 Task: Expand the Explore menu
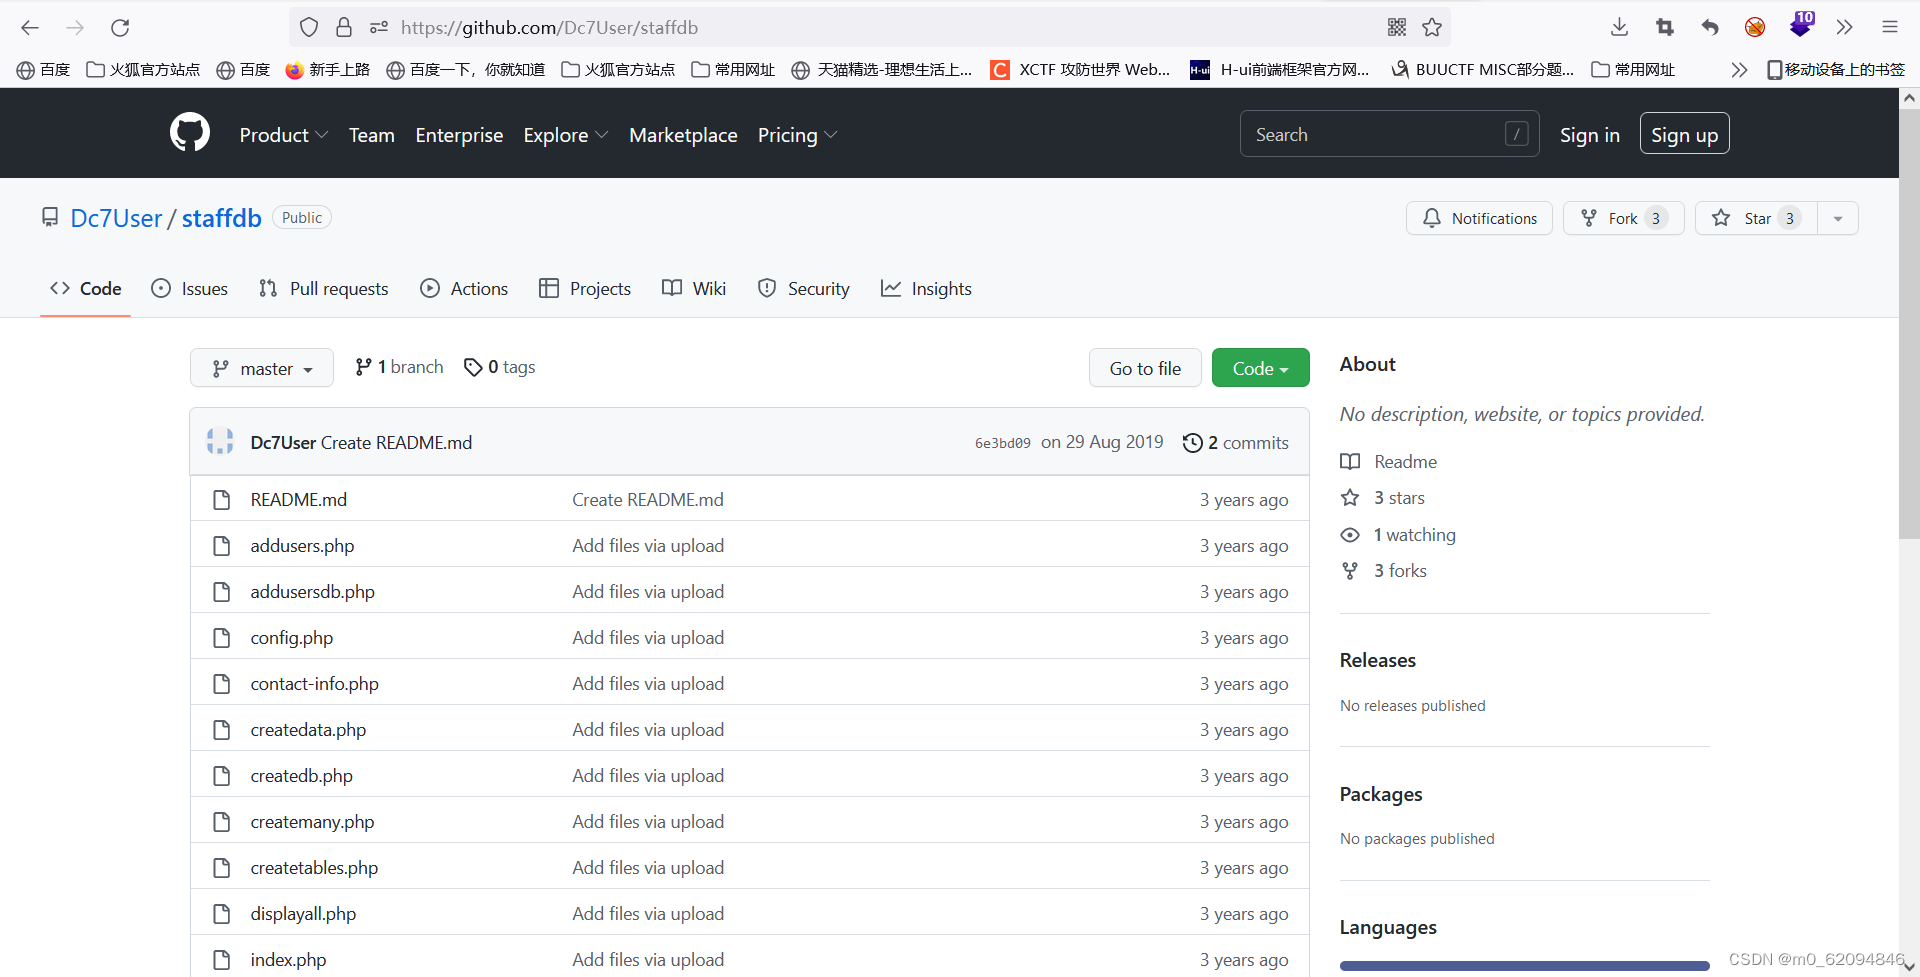[x=565, y=135]
